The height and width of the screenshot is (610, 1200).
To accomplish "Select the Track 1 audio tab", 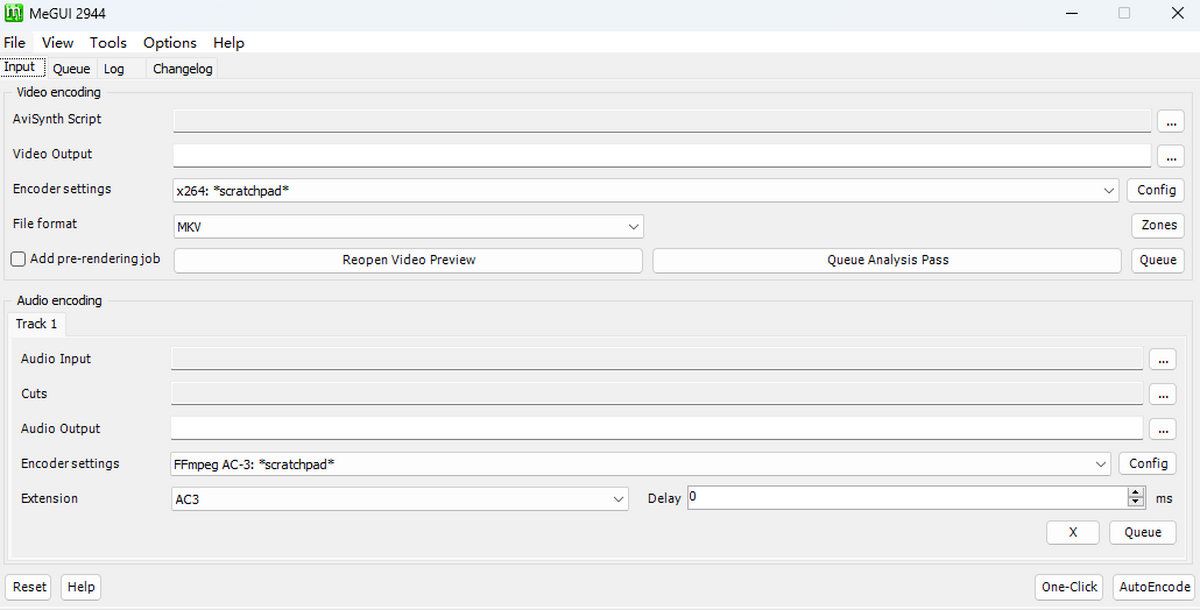I will pos(37,324).
